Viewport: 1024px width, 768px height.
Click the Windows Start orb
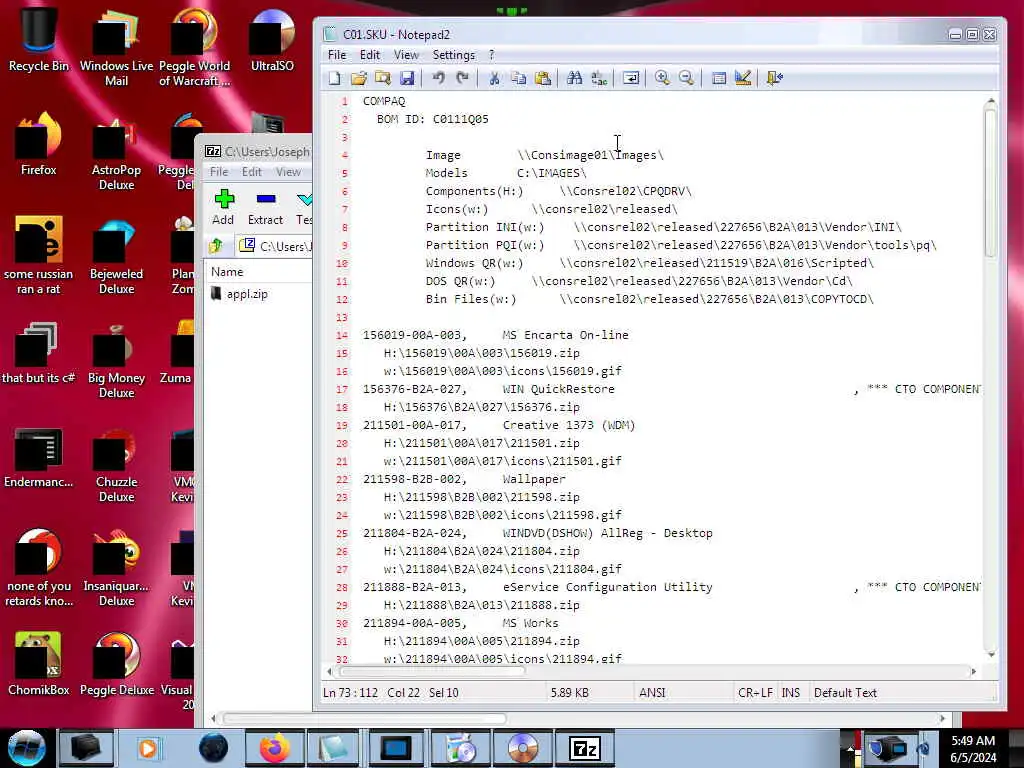tap(26, 748)
